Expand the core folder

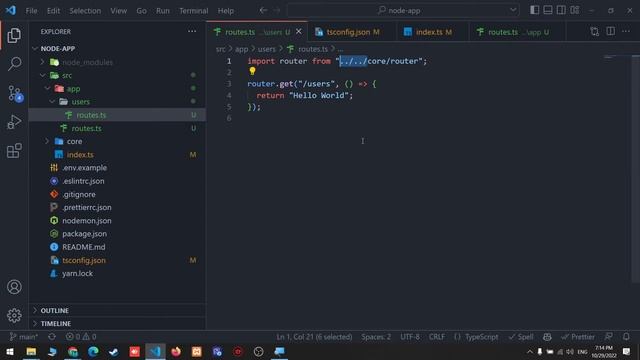click(47, 141)
